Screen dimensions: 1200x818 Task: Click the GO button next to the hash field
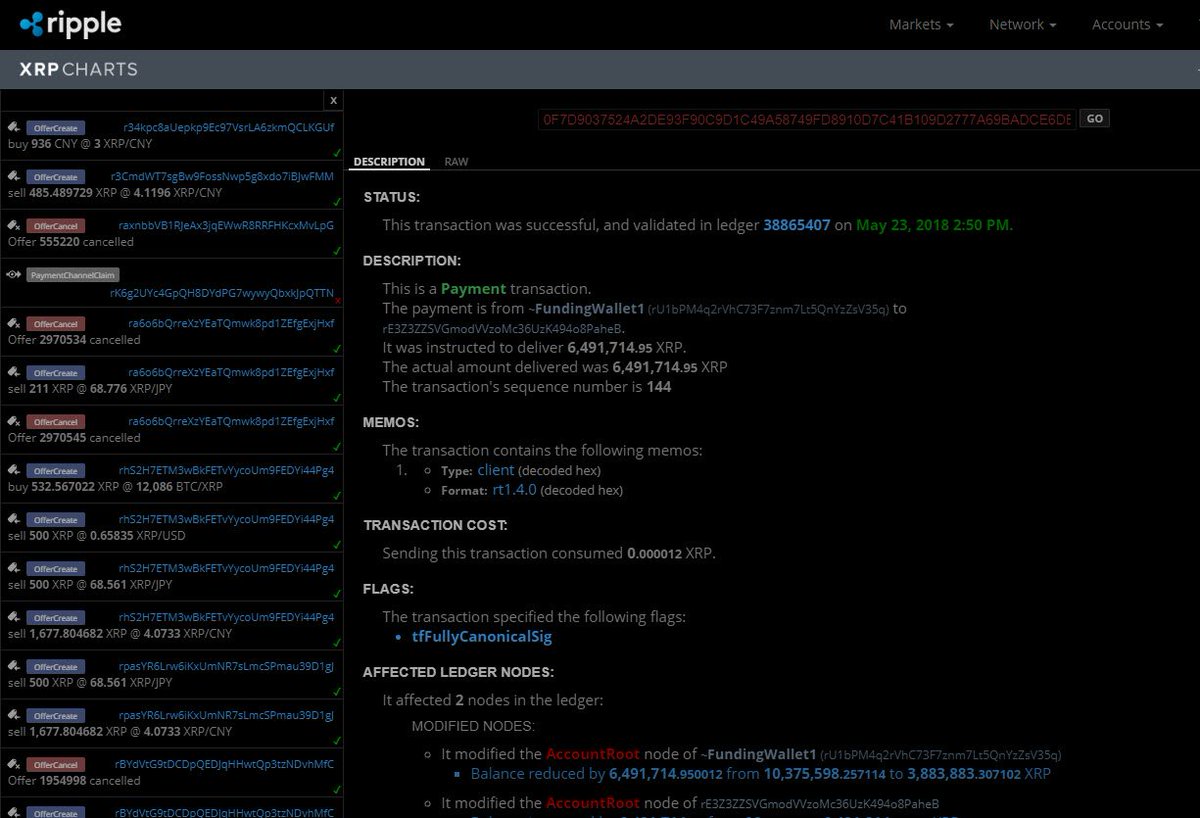(1095, 118)
